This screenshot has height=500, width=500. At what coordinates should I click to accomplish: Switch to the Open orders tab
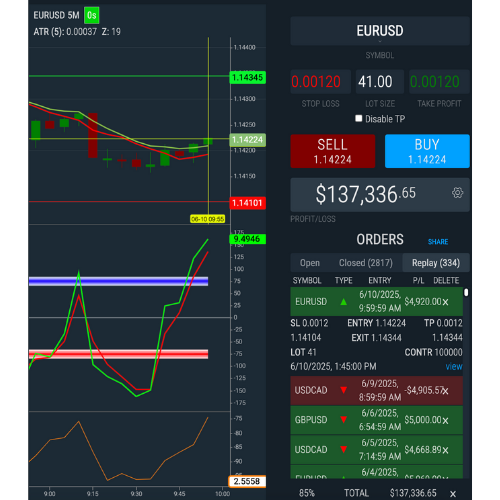pos(310,263)
